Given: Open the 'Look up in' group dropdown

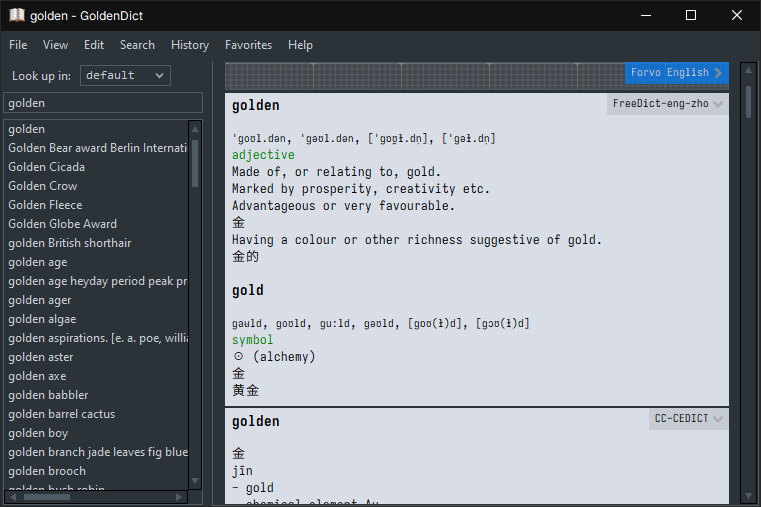Looking at the screenshot, I should coord(125,75).
